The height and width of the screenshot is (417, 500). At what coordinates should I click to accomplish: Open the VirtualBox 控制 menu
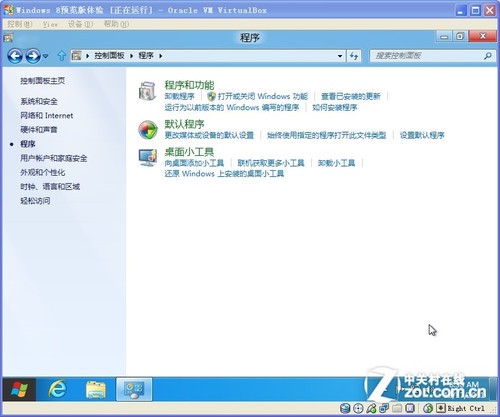point(19,24)
